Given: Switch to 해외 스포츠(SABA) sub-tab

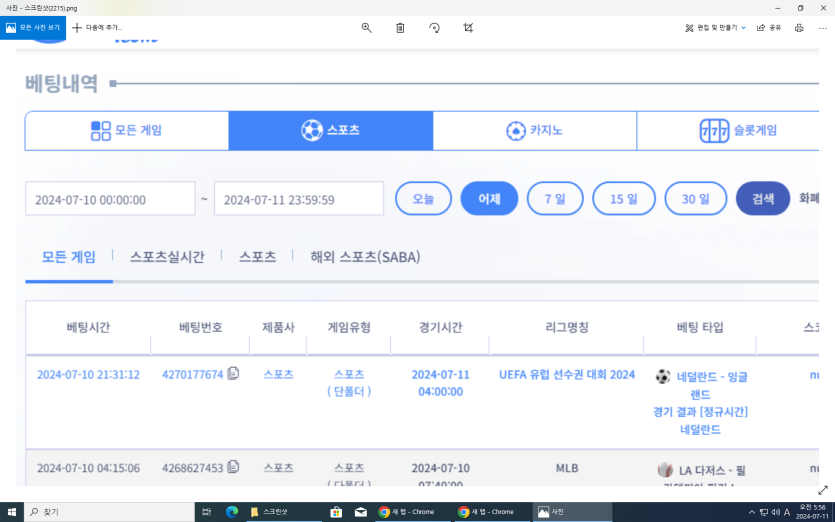Looking at the screenshot, I should (365, 257).
